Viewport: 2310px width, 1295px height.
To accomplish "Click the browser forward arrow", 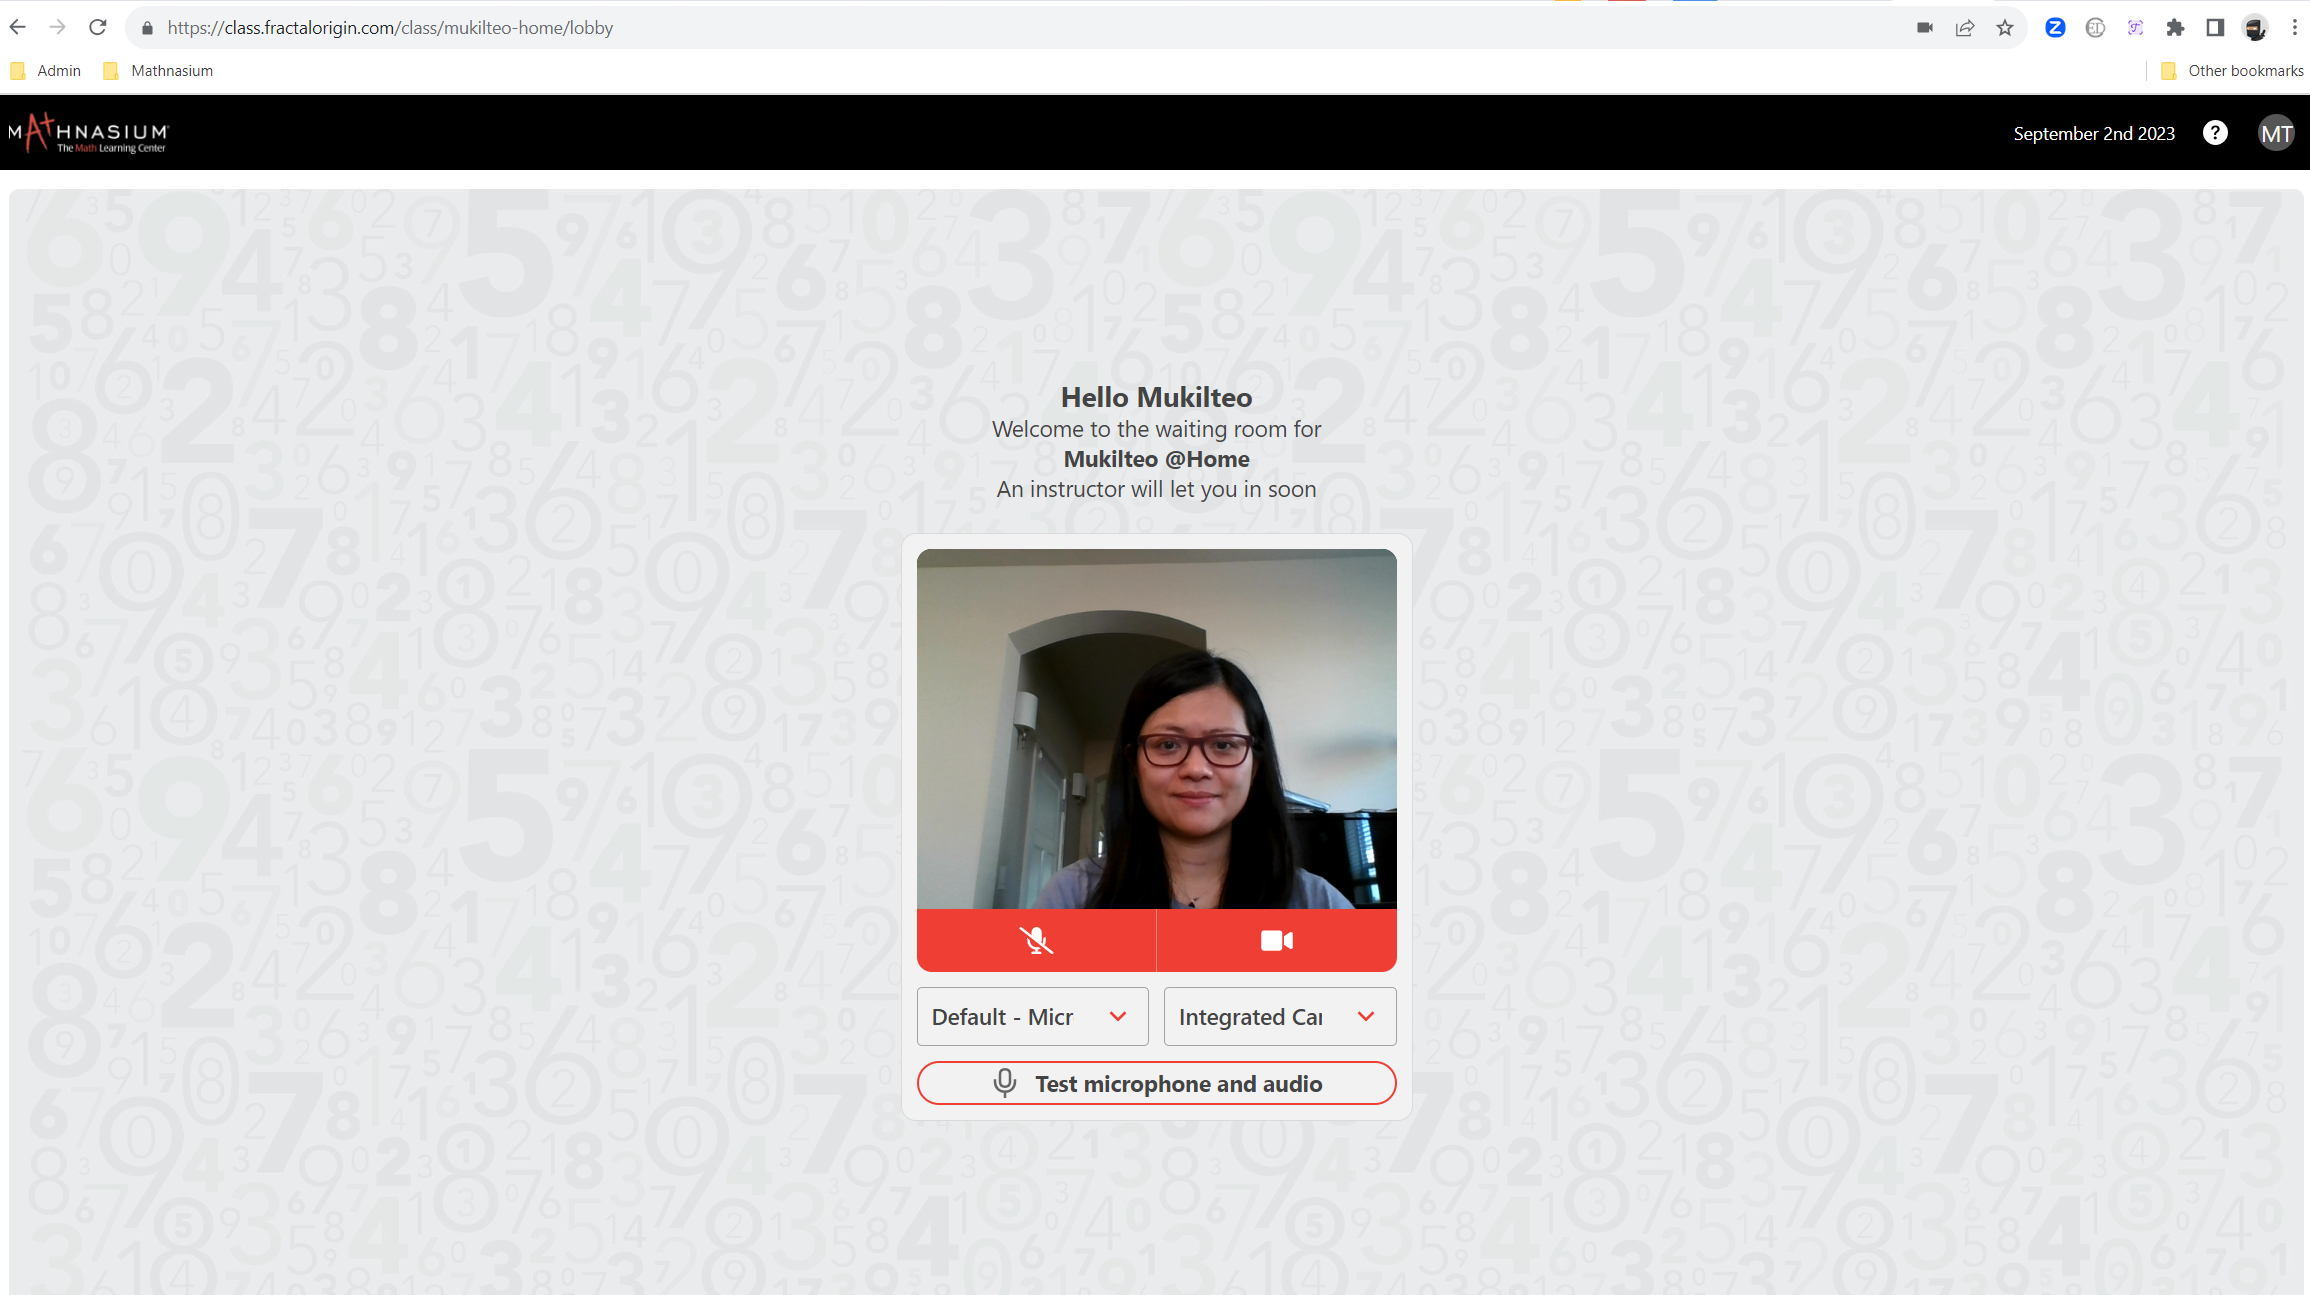I will 58,27.
